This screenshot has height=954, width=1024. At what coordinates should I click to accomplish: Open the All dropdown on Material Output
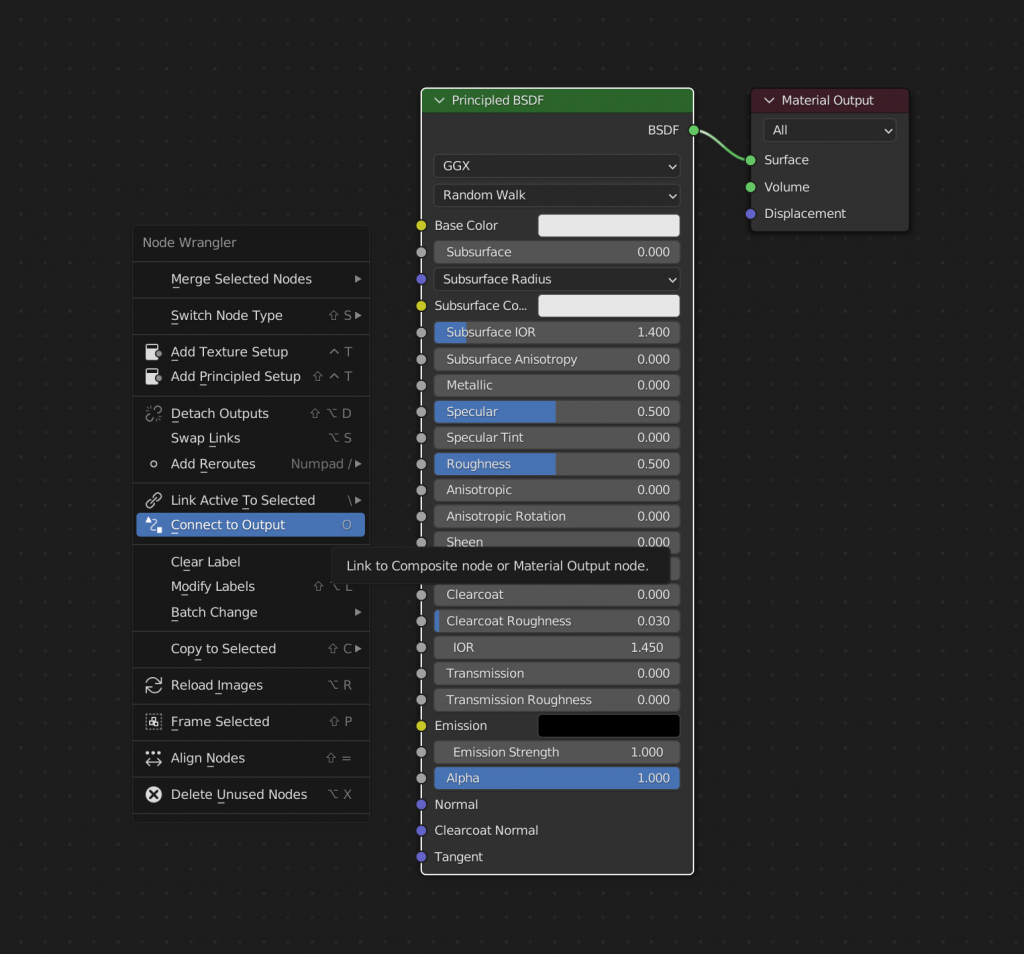pos(830,130)
